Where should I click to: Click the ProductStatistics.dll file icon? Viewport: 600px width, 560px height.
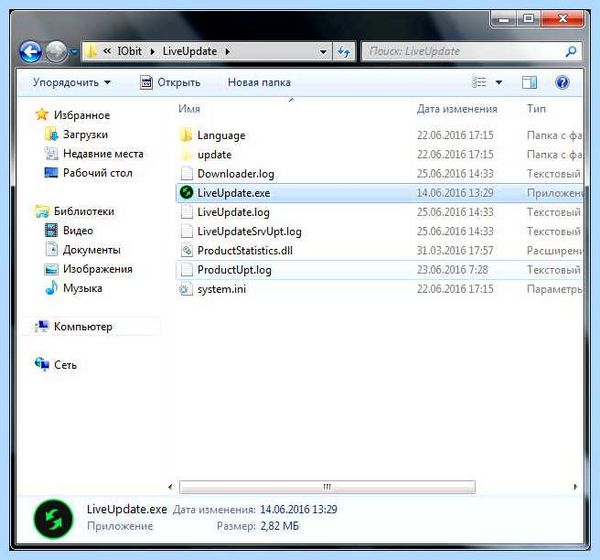(186, 250)
